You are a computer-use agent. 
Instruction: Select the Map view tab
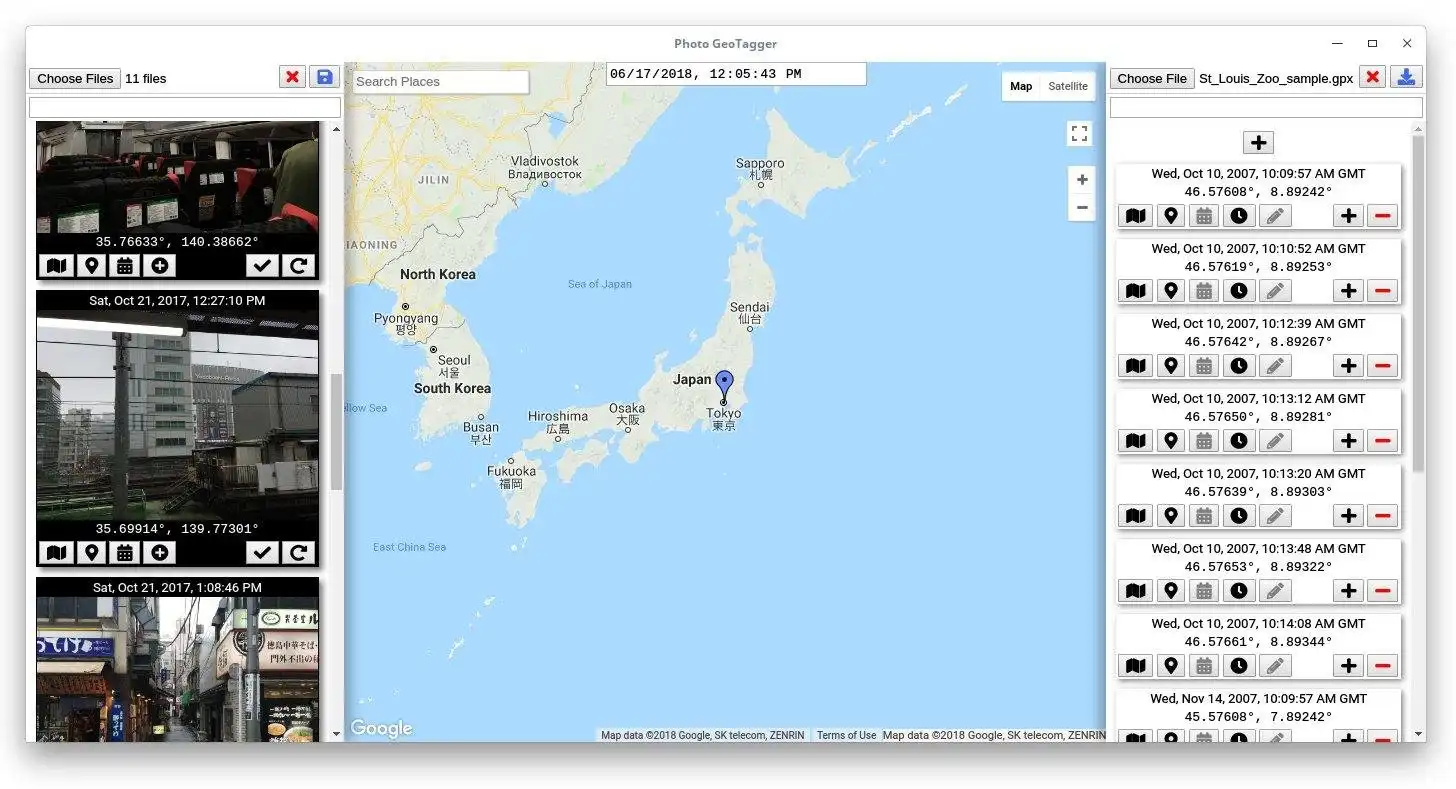click(1021, 86)
